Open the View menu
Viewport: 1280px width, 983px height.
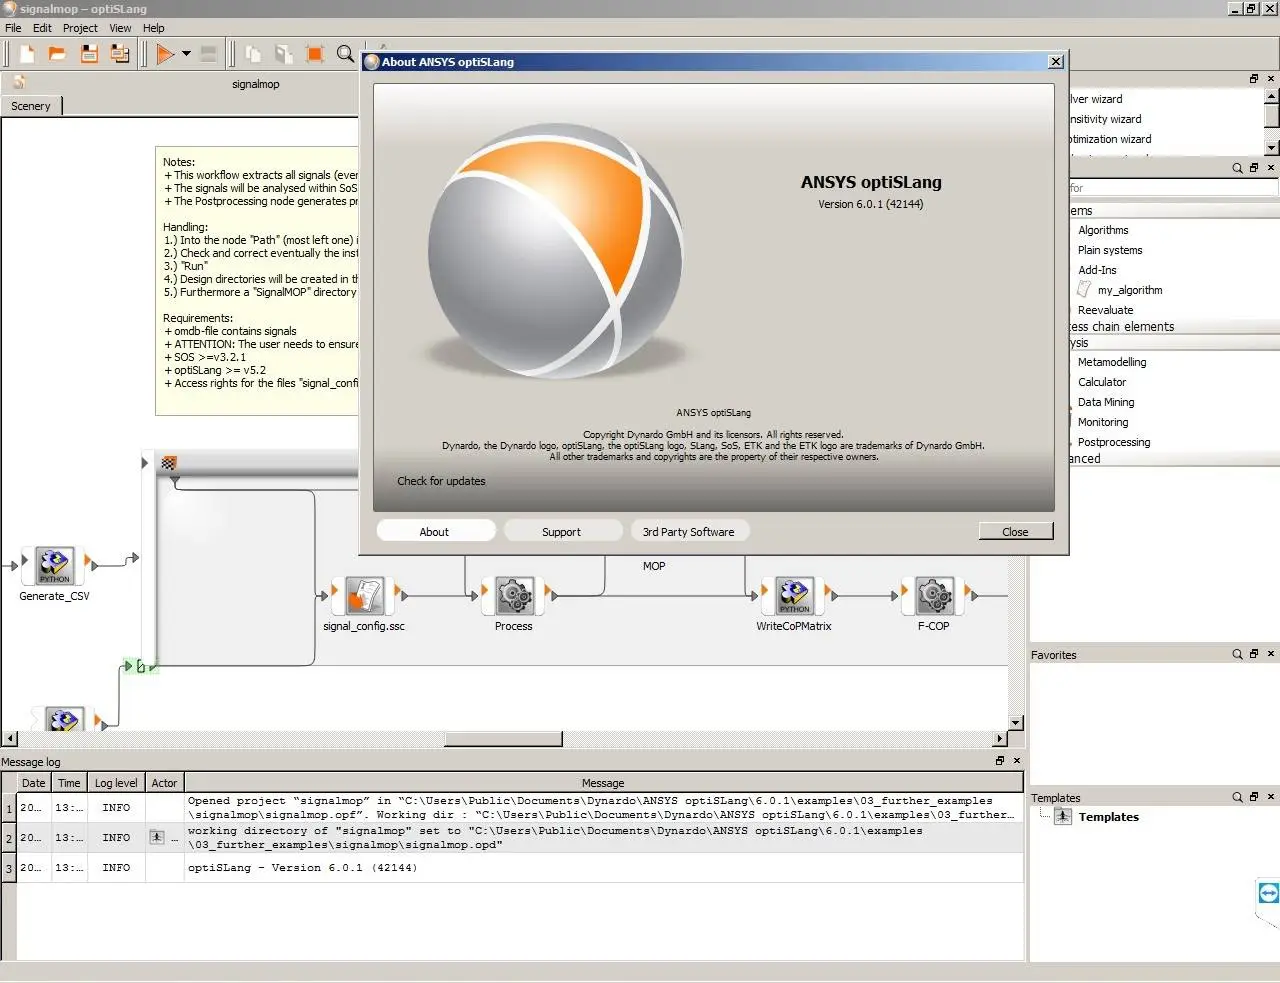[120, 28]
